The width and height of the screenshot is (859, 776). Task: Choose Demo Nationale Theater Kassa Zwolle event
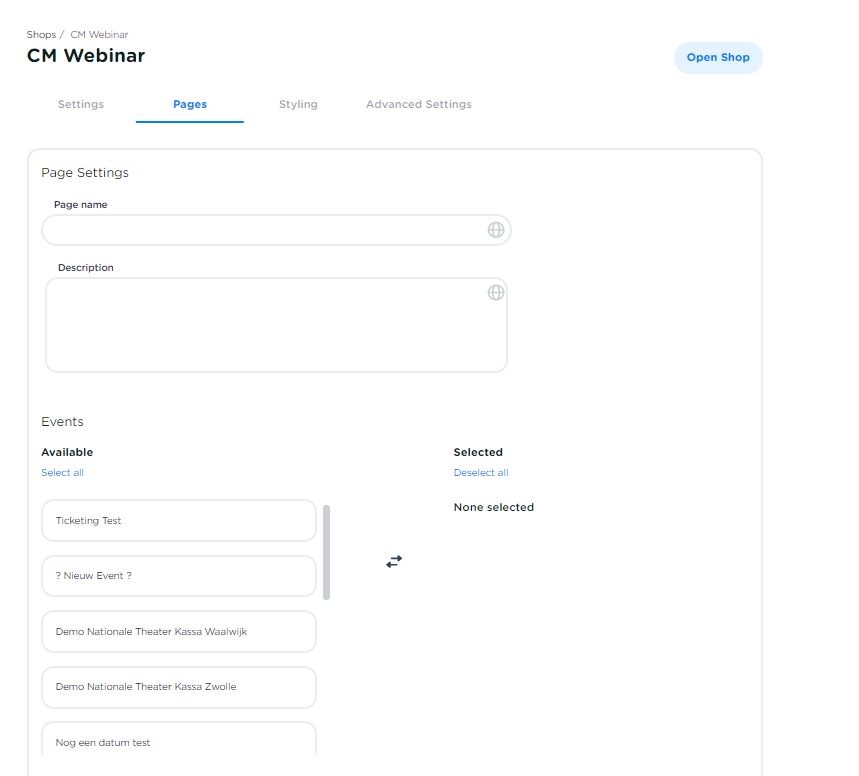pos(179,687)
